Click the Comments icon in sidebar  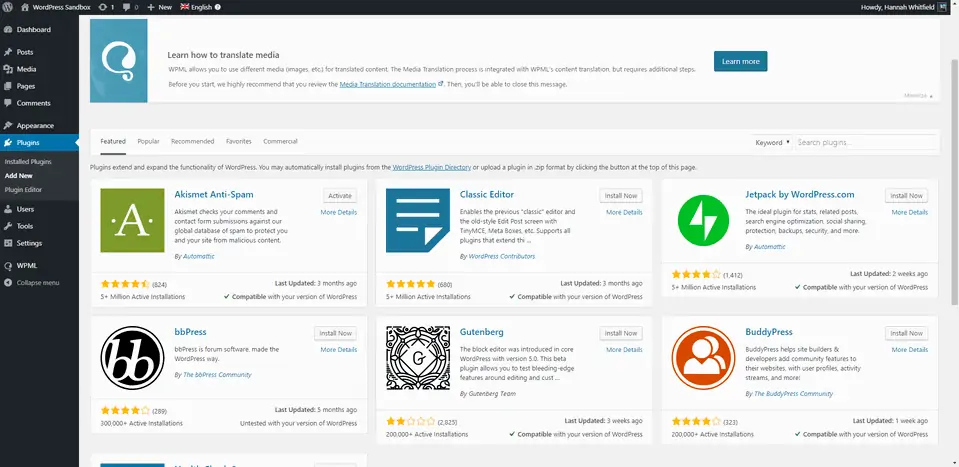coord(8,103)
